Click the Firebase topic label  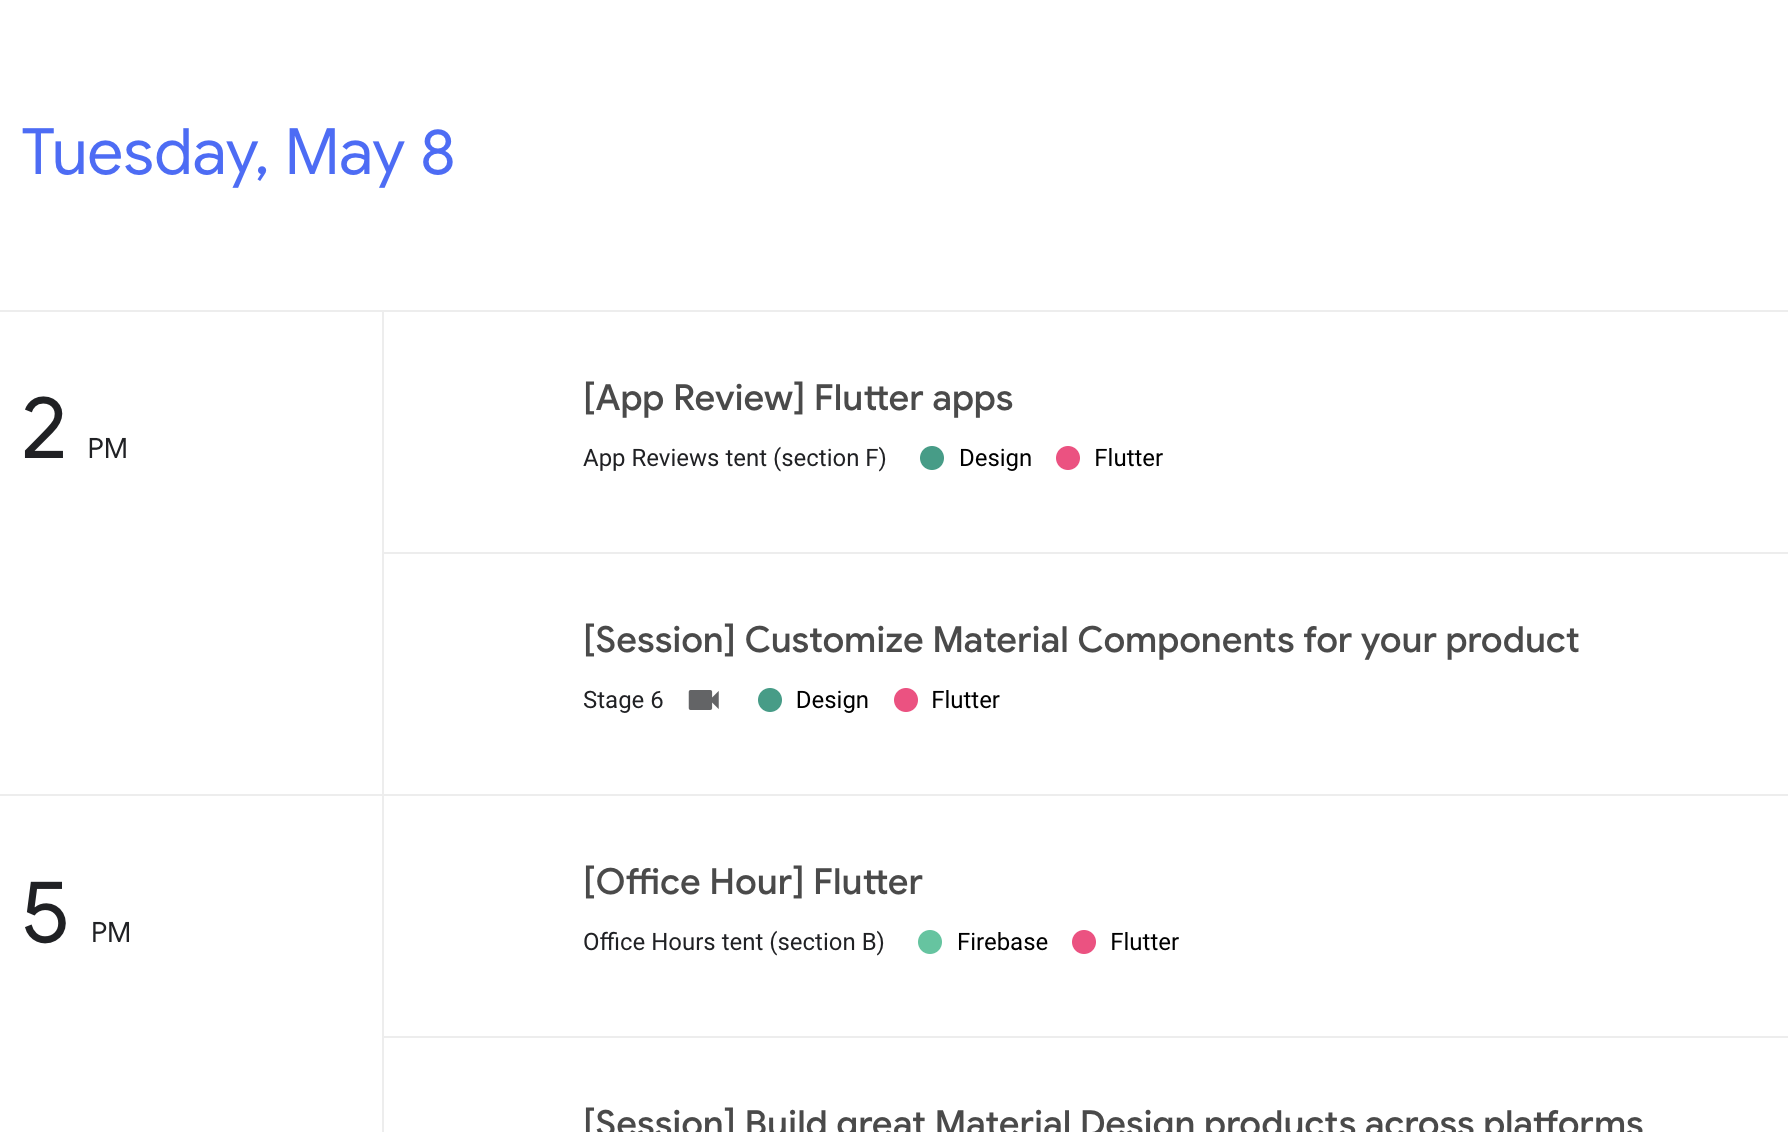click(x=1001, y=941)
